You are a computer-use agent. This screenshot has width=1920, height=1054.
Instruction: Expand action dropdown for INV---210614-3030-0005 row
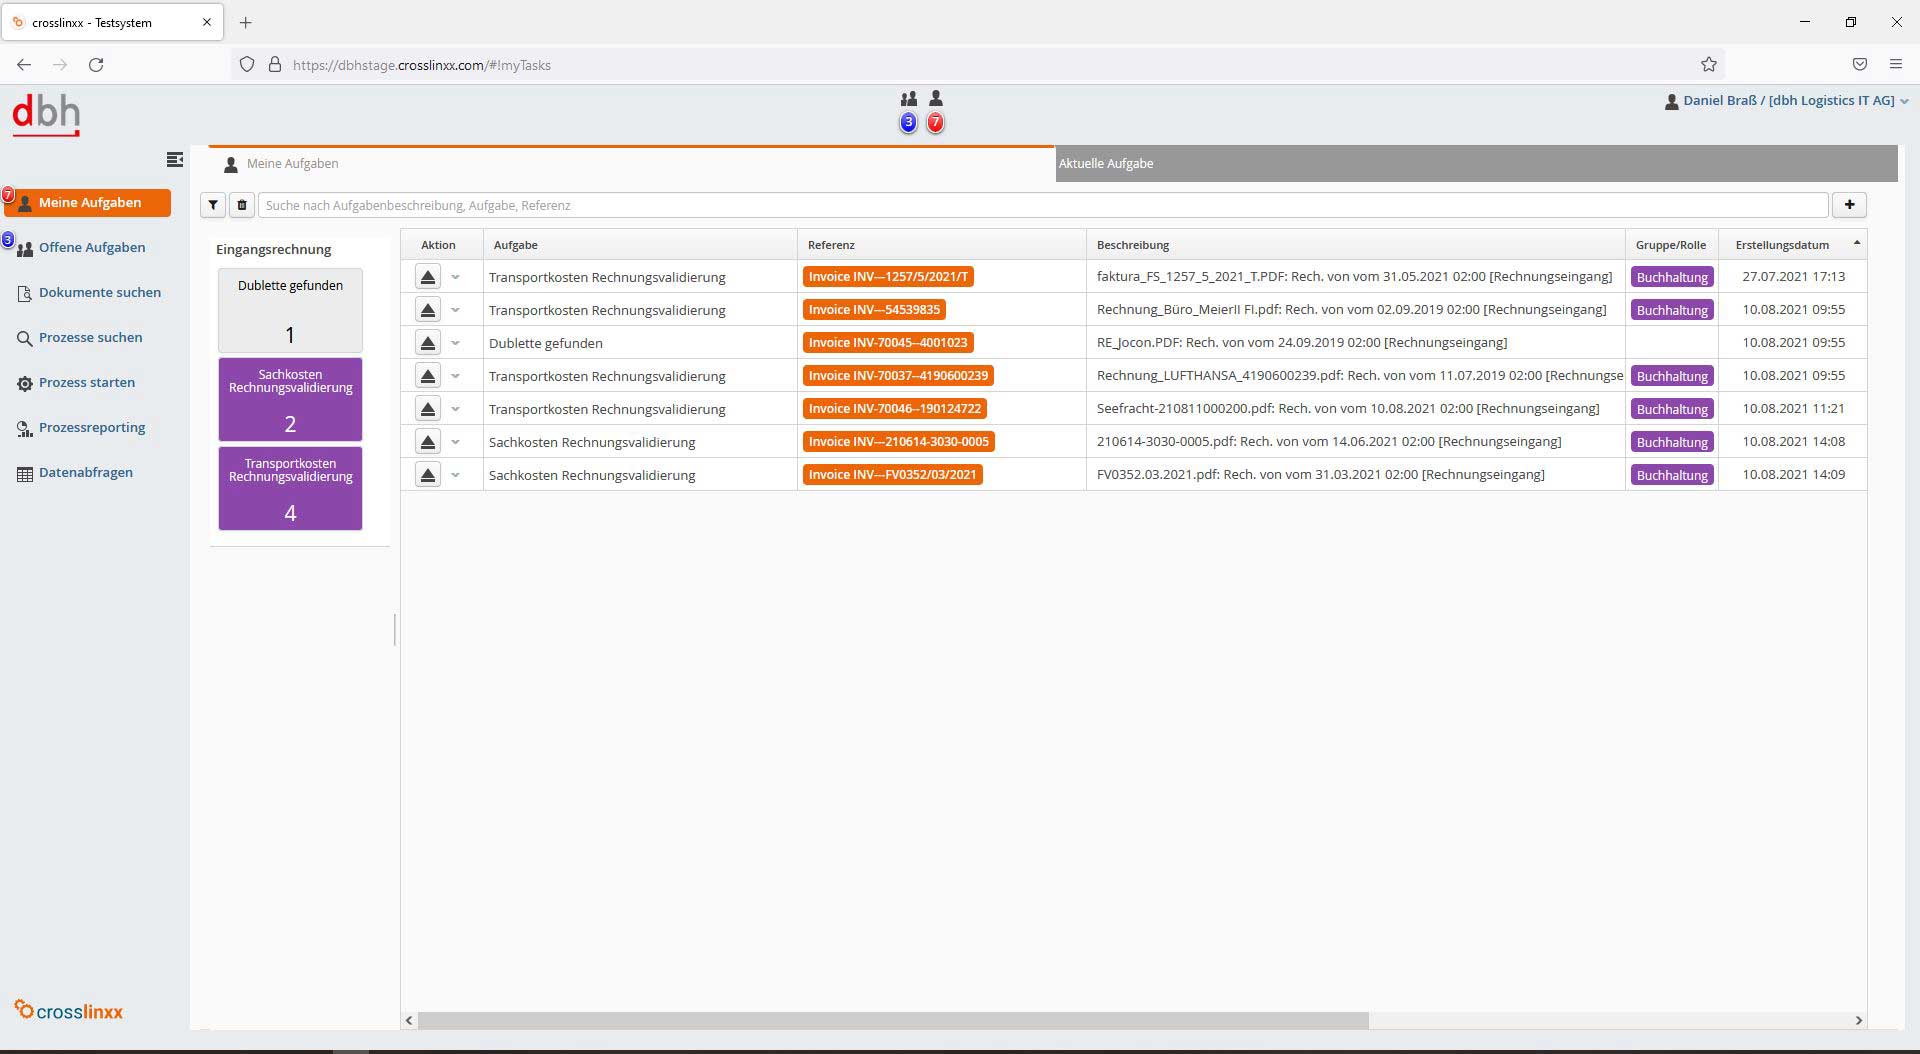[x=455, y=442]
